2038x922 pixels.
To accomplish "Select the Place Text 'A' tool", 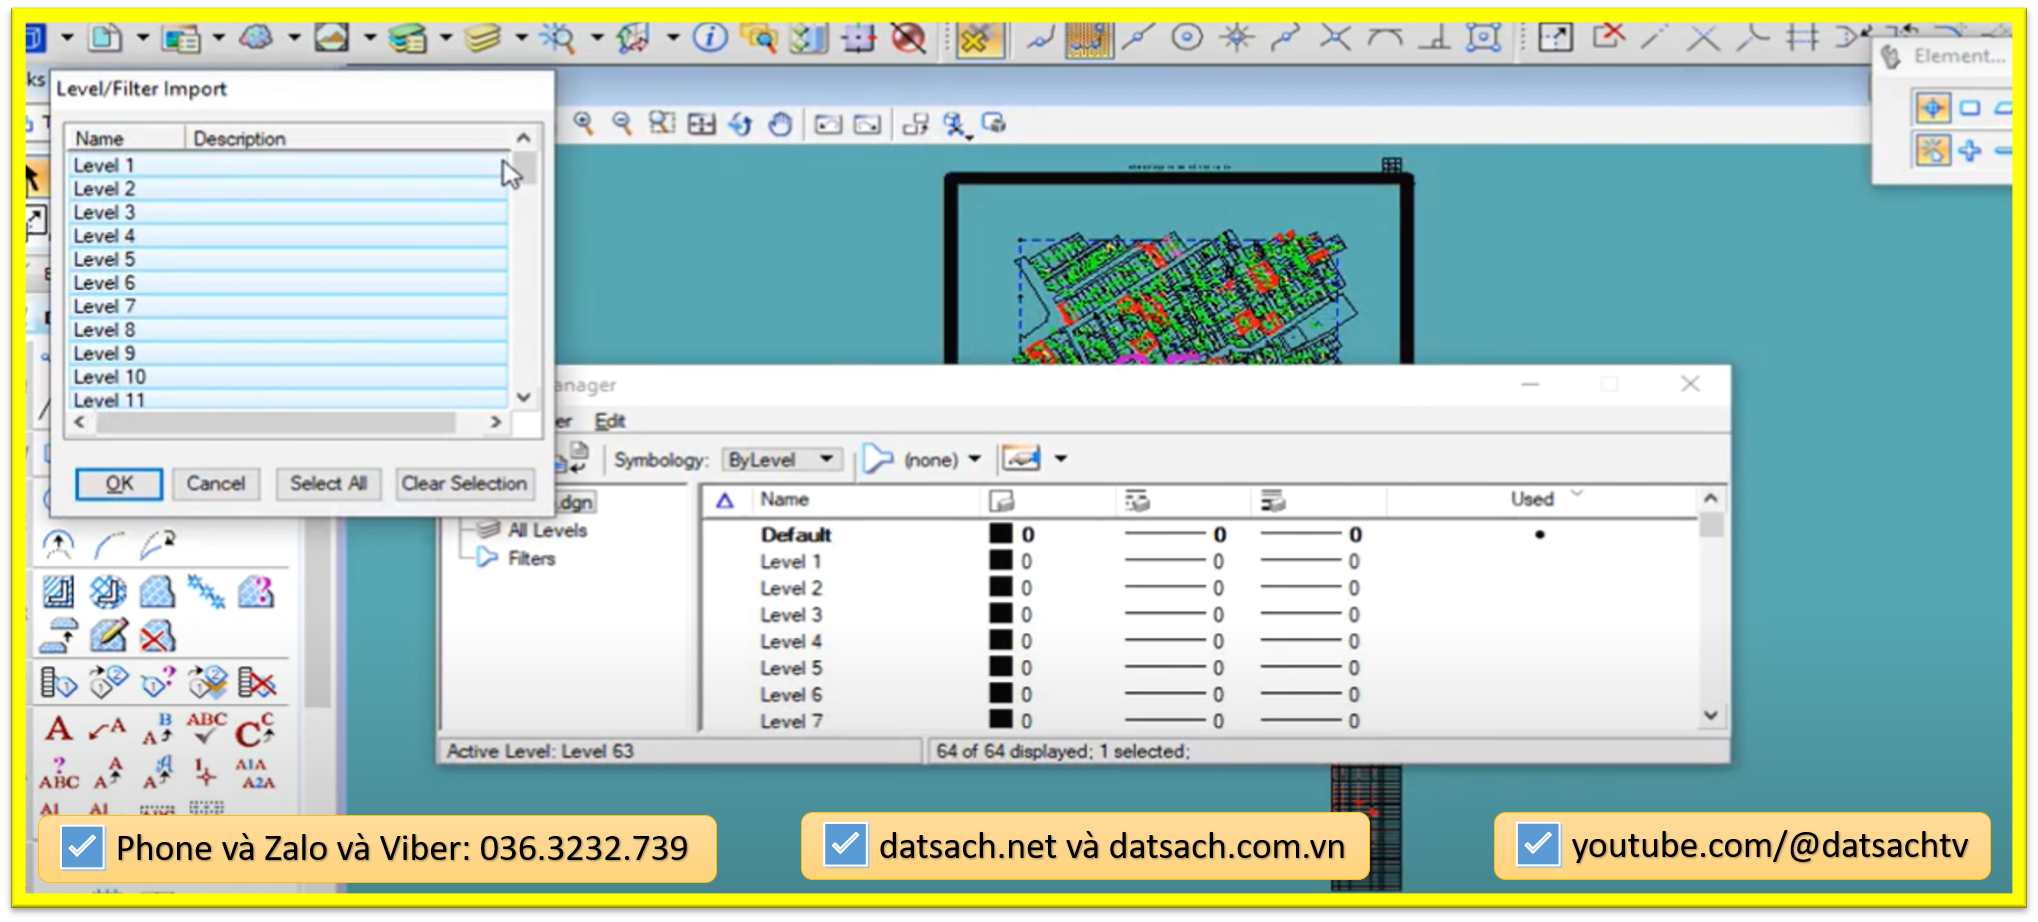I will tap(58, 729).
